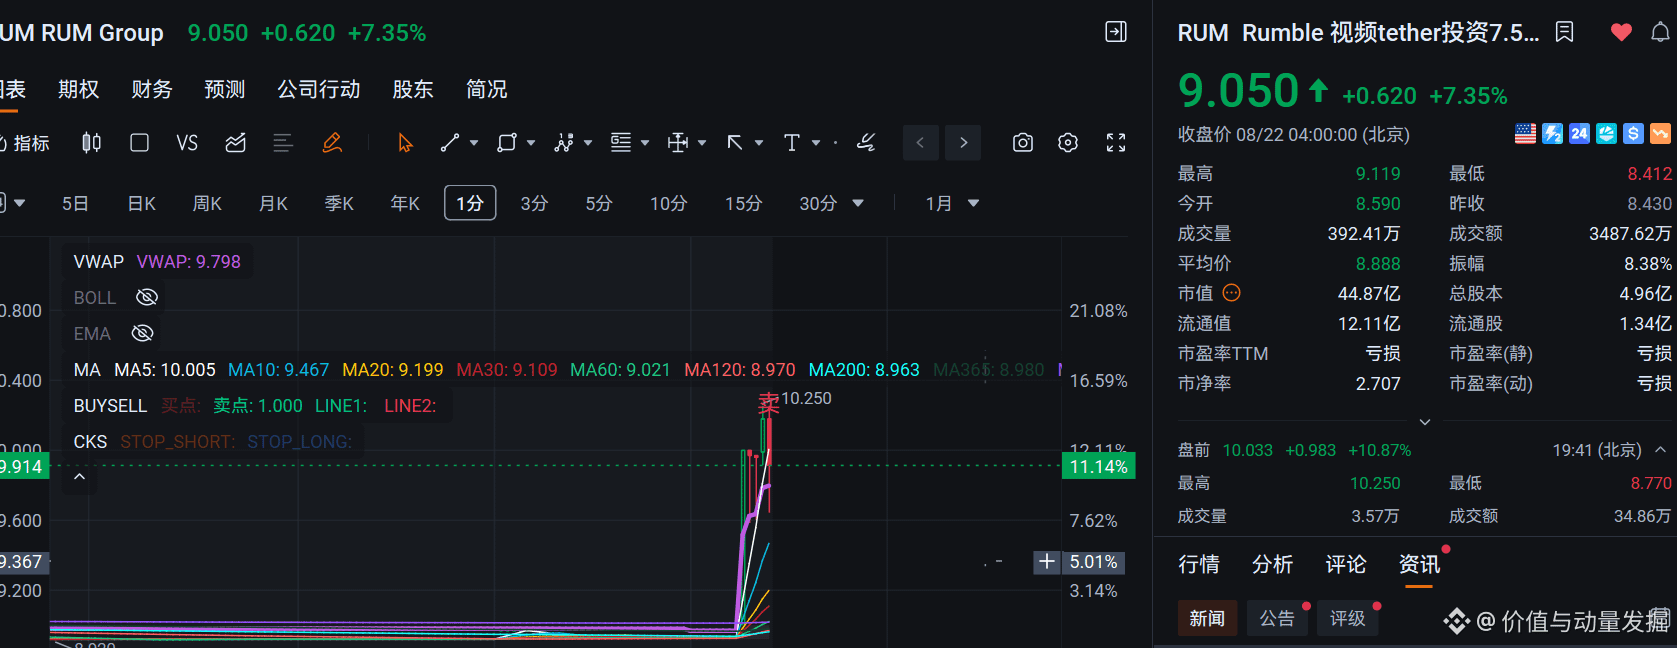Screen dimensions: 1677x648
Task: Select the line segment drawing tool
Action: tap(450, 143)
